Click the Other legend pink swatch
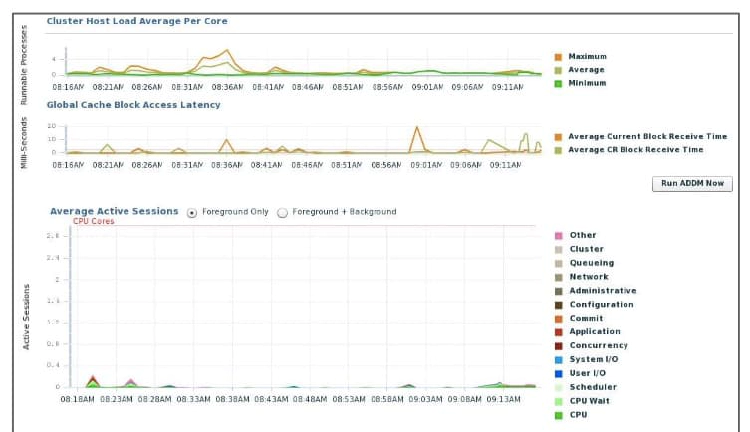The image size is (750, 432). [558, 236]
